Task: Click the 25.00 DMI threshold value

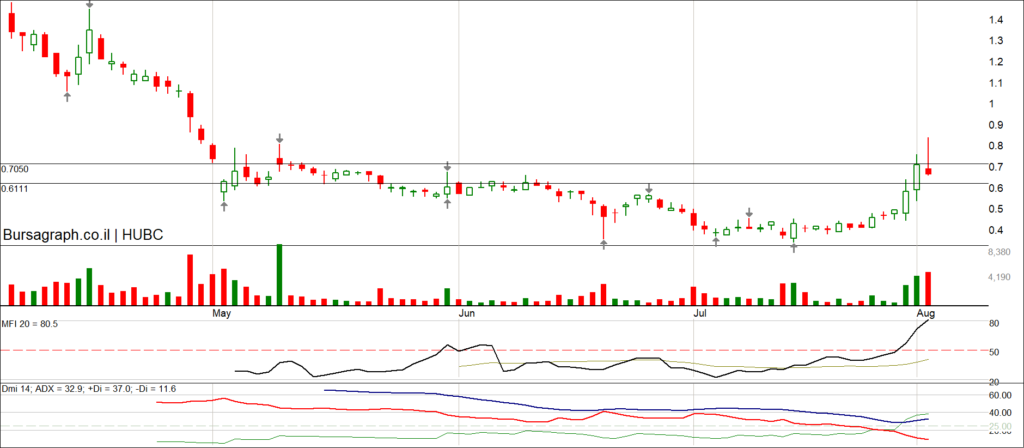Action: click(x=1000, y=426)
